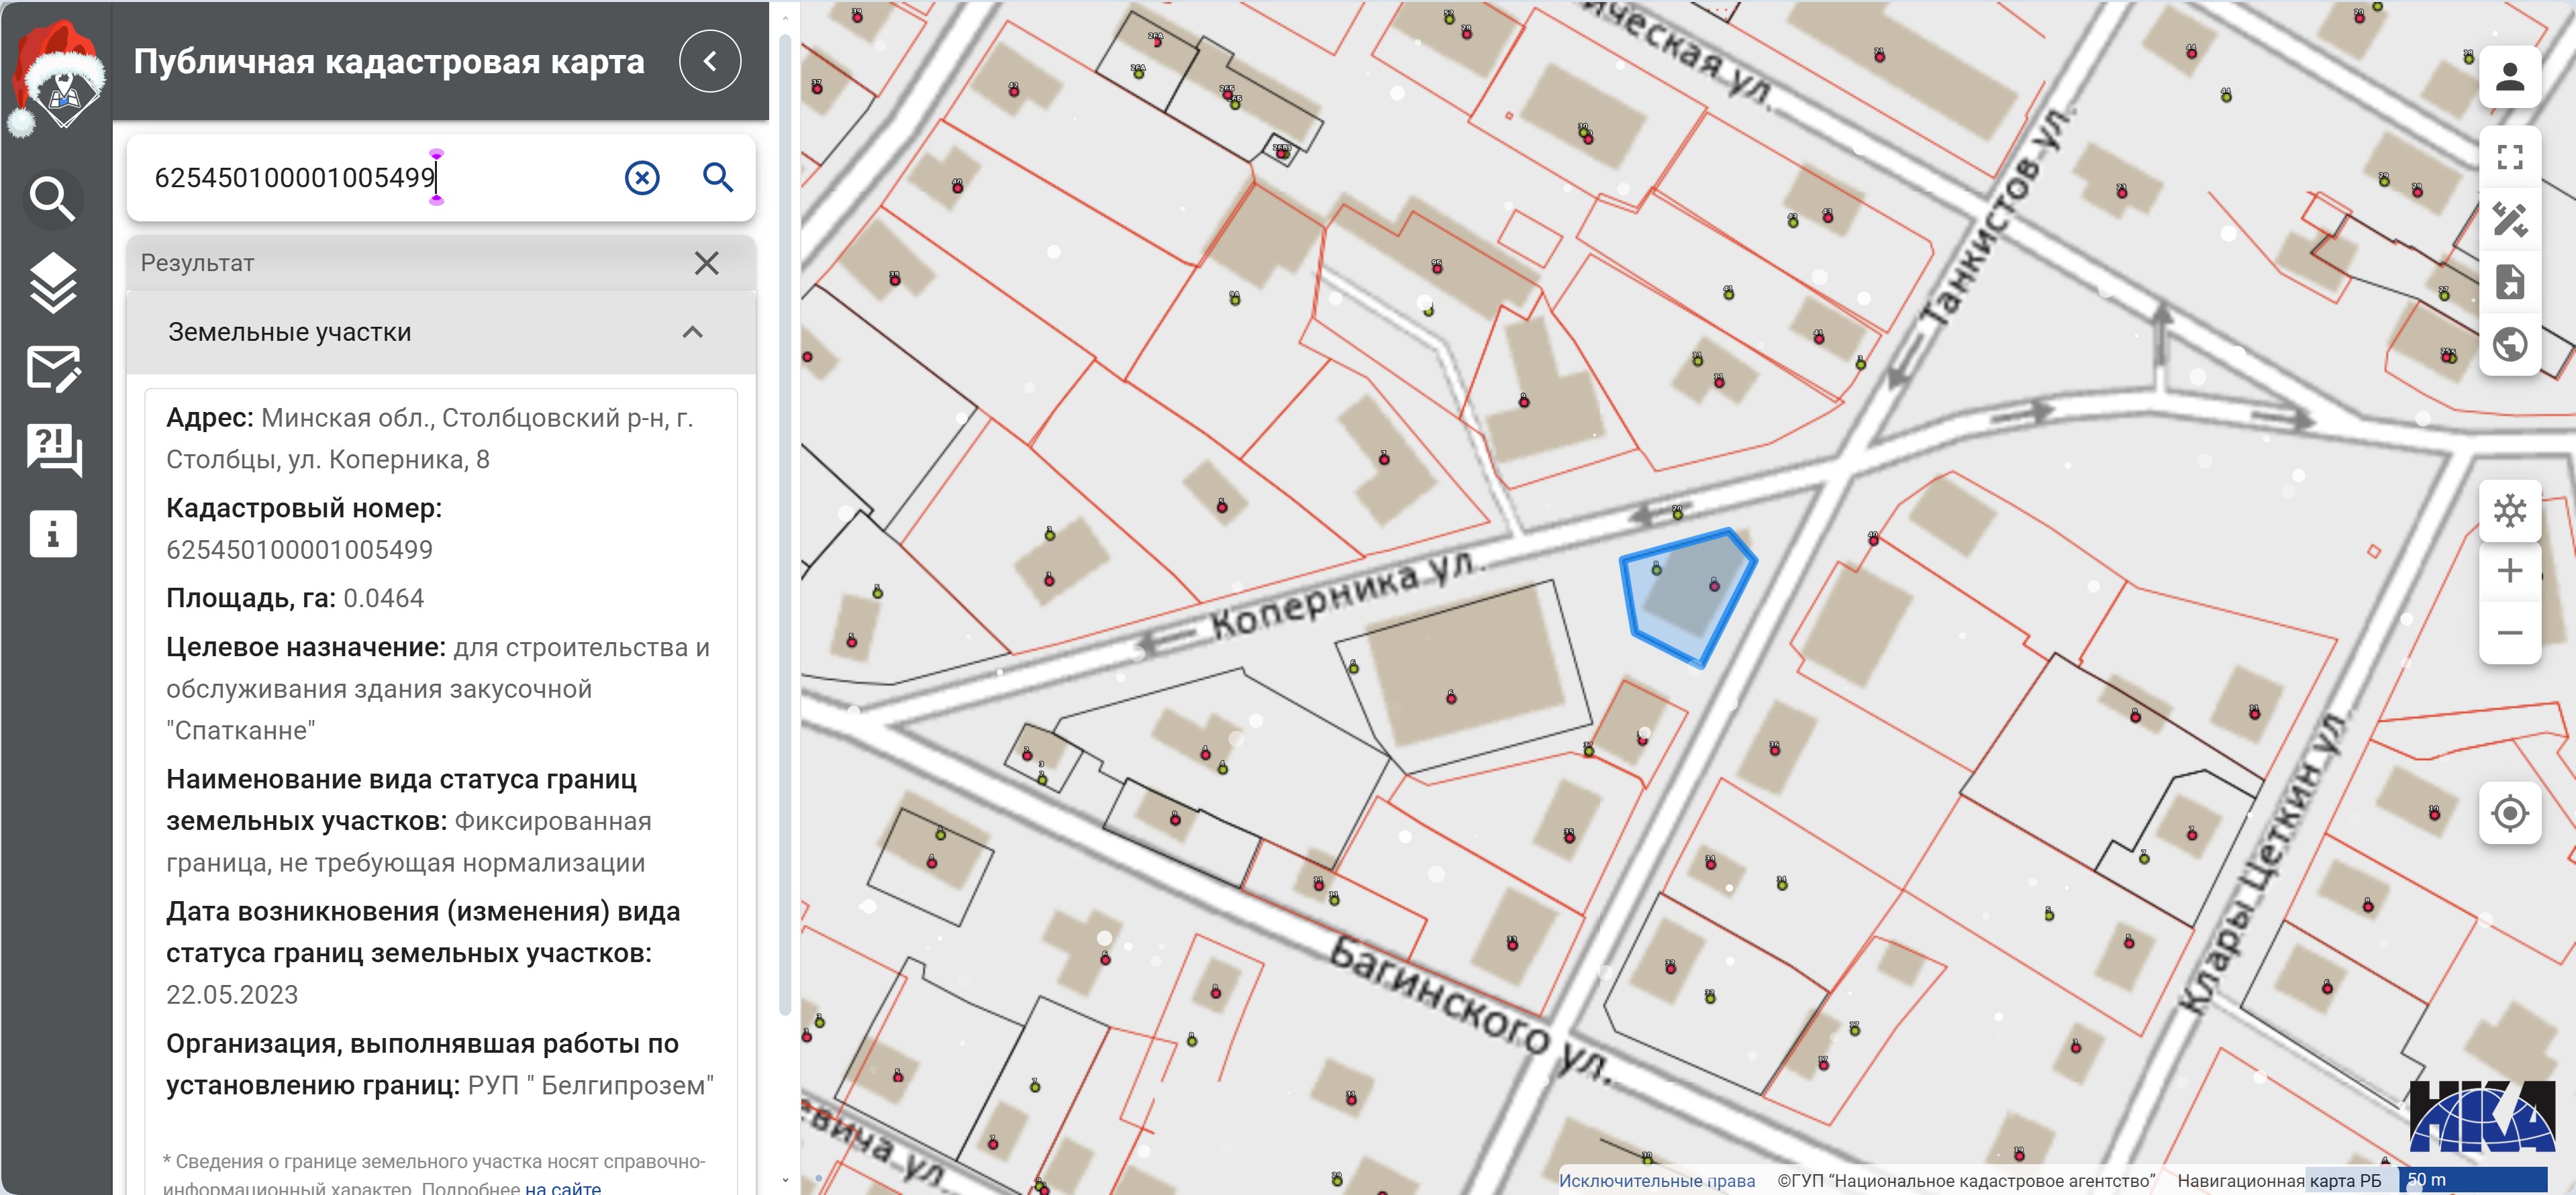Open the map layers panel

(53, 283)
